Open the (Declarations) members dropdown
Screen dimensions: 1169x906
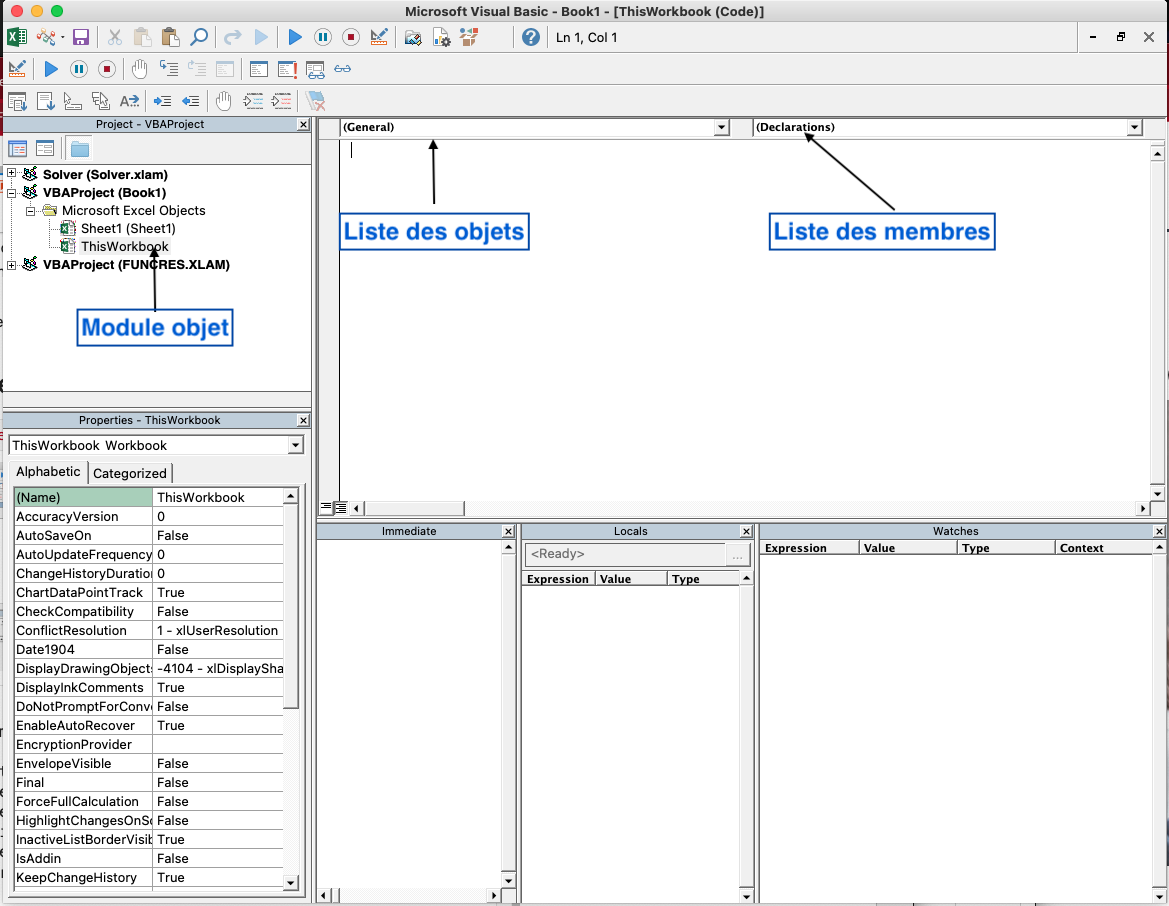point(1133,128)
